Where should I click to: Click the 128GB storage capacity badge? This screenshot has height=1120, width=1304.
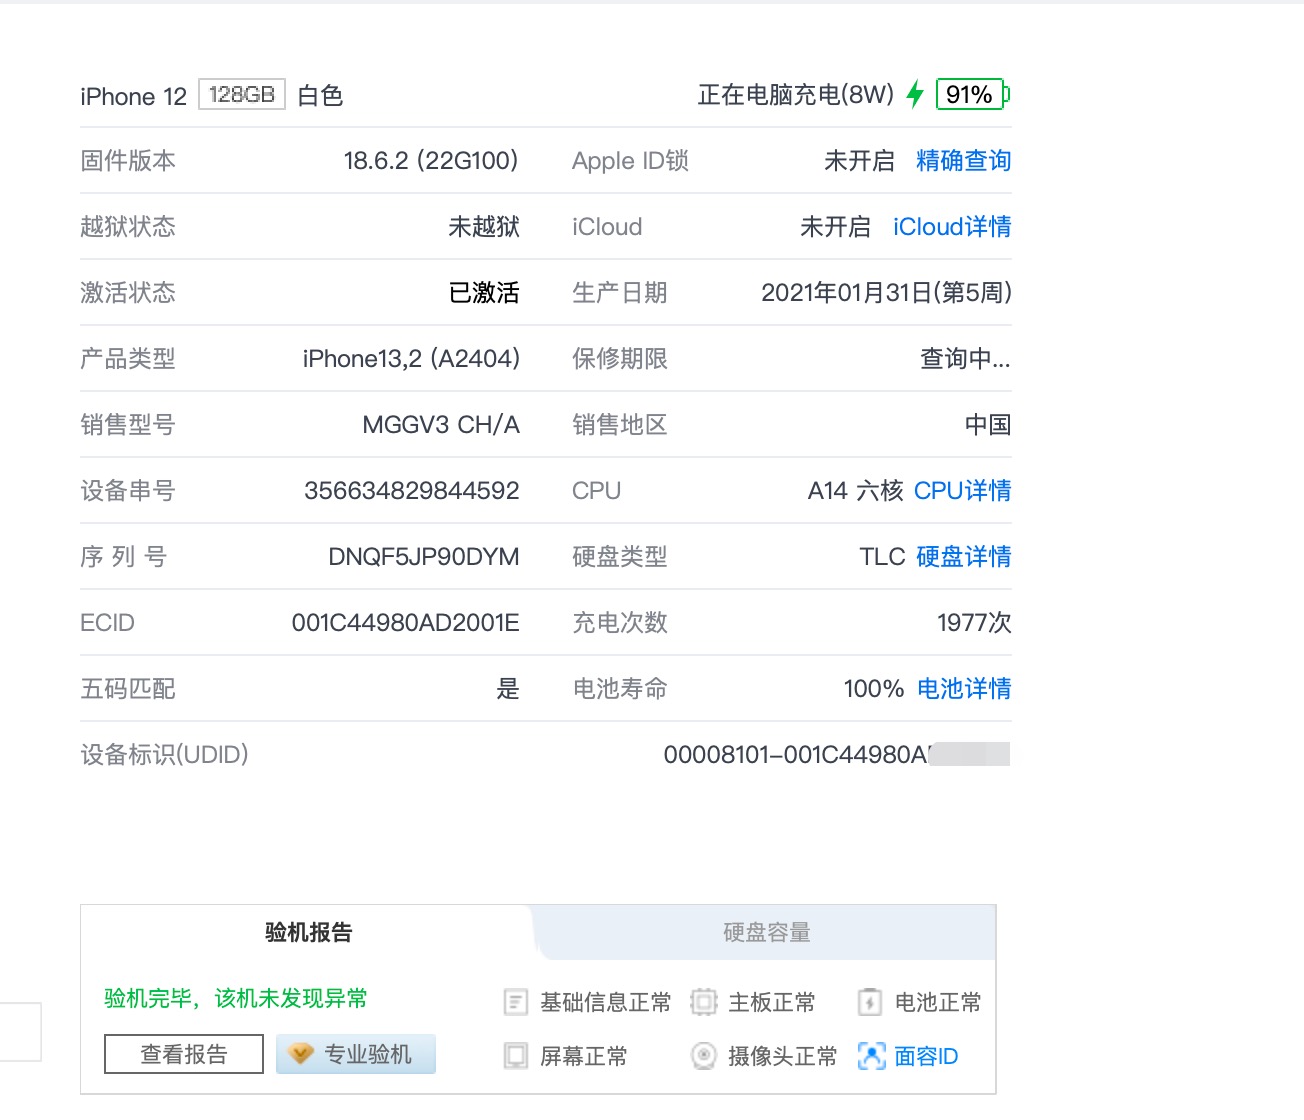tap(242, 95)
